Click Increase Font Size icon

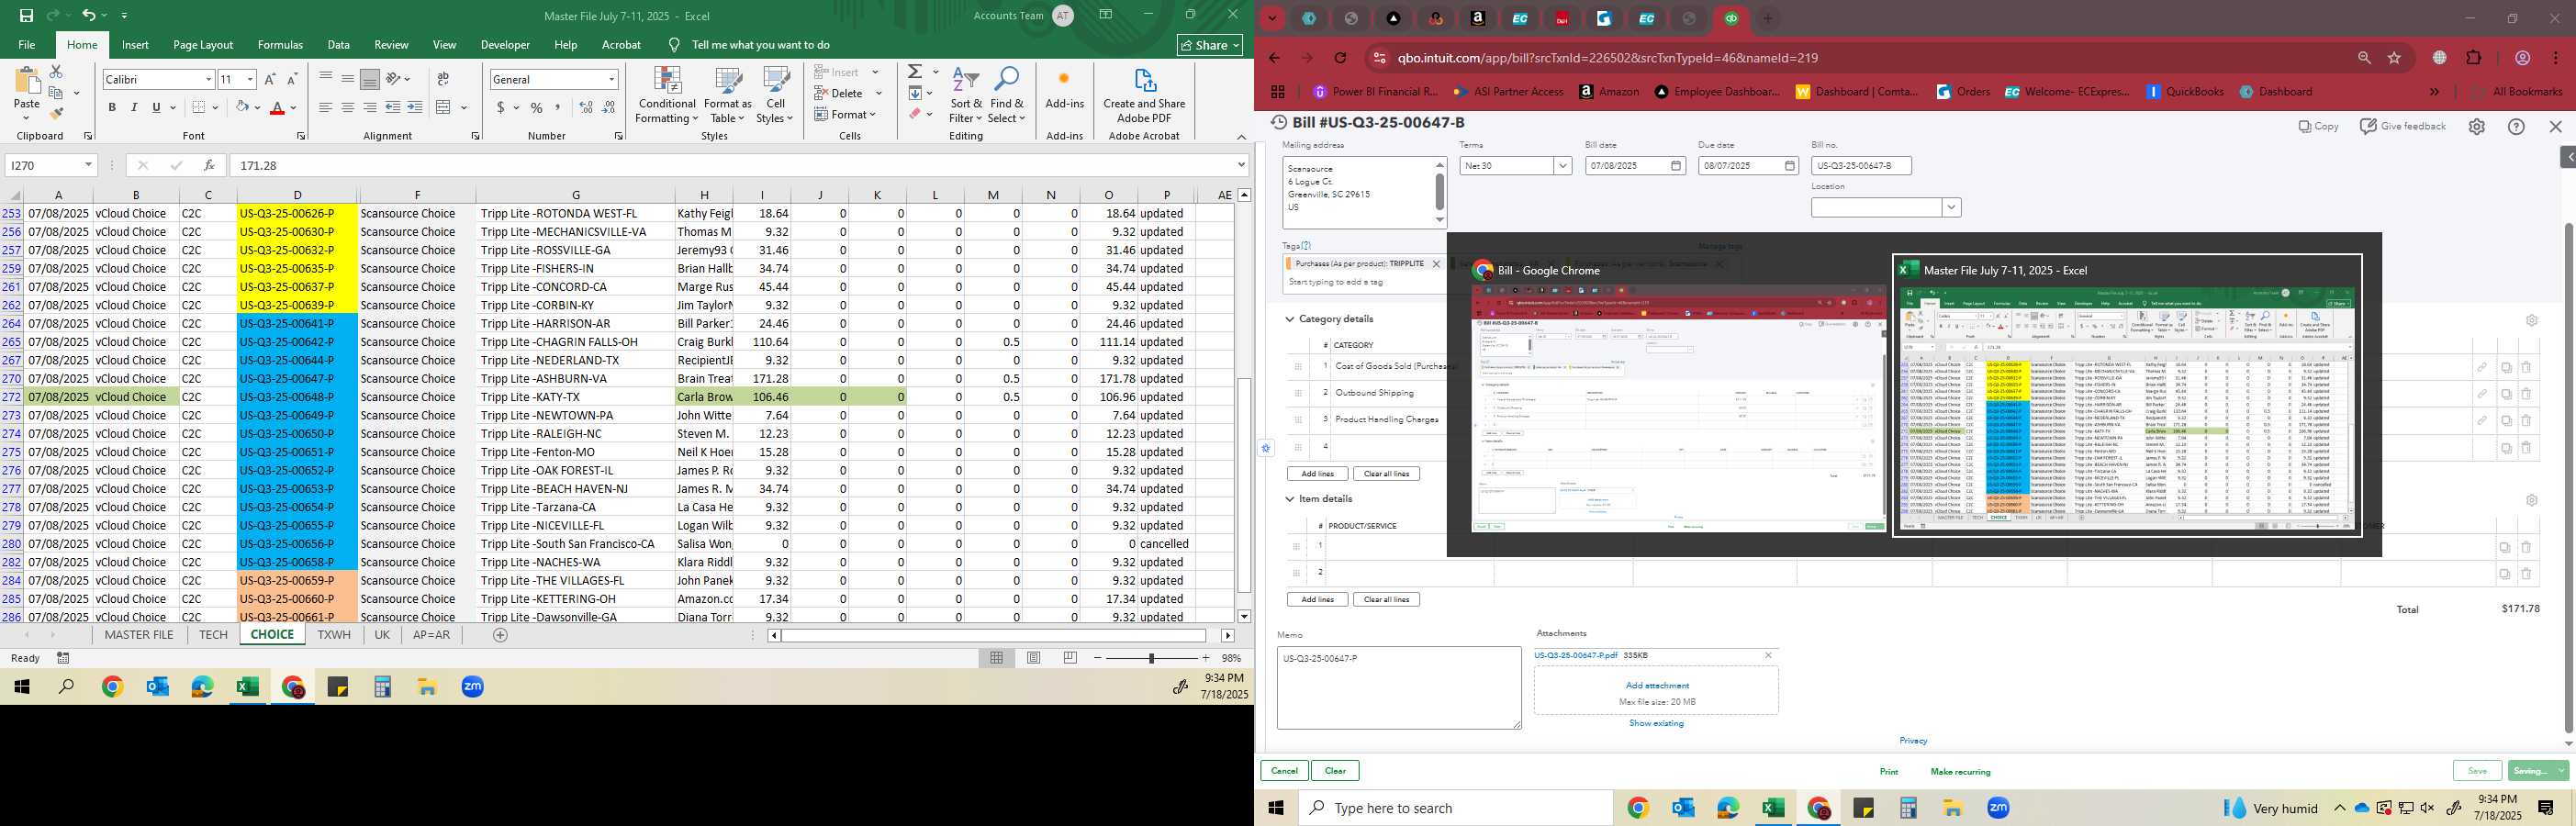tap(270, 79)
